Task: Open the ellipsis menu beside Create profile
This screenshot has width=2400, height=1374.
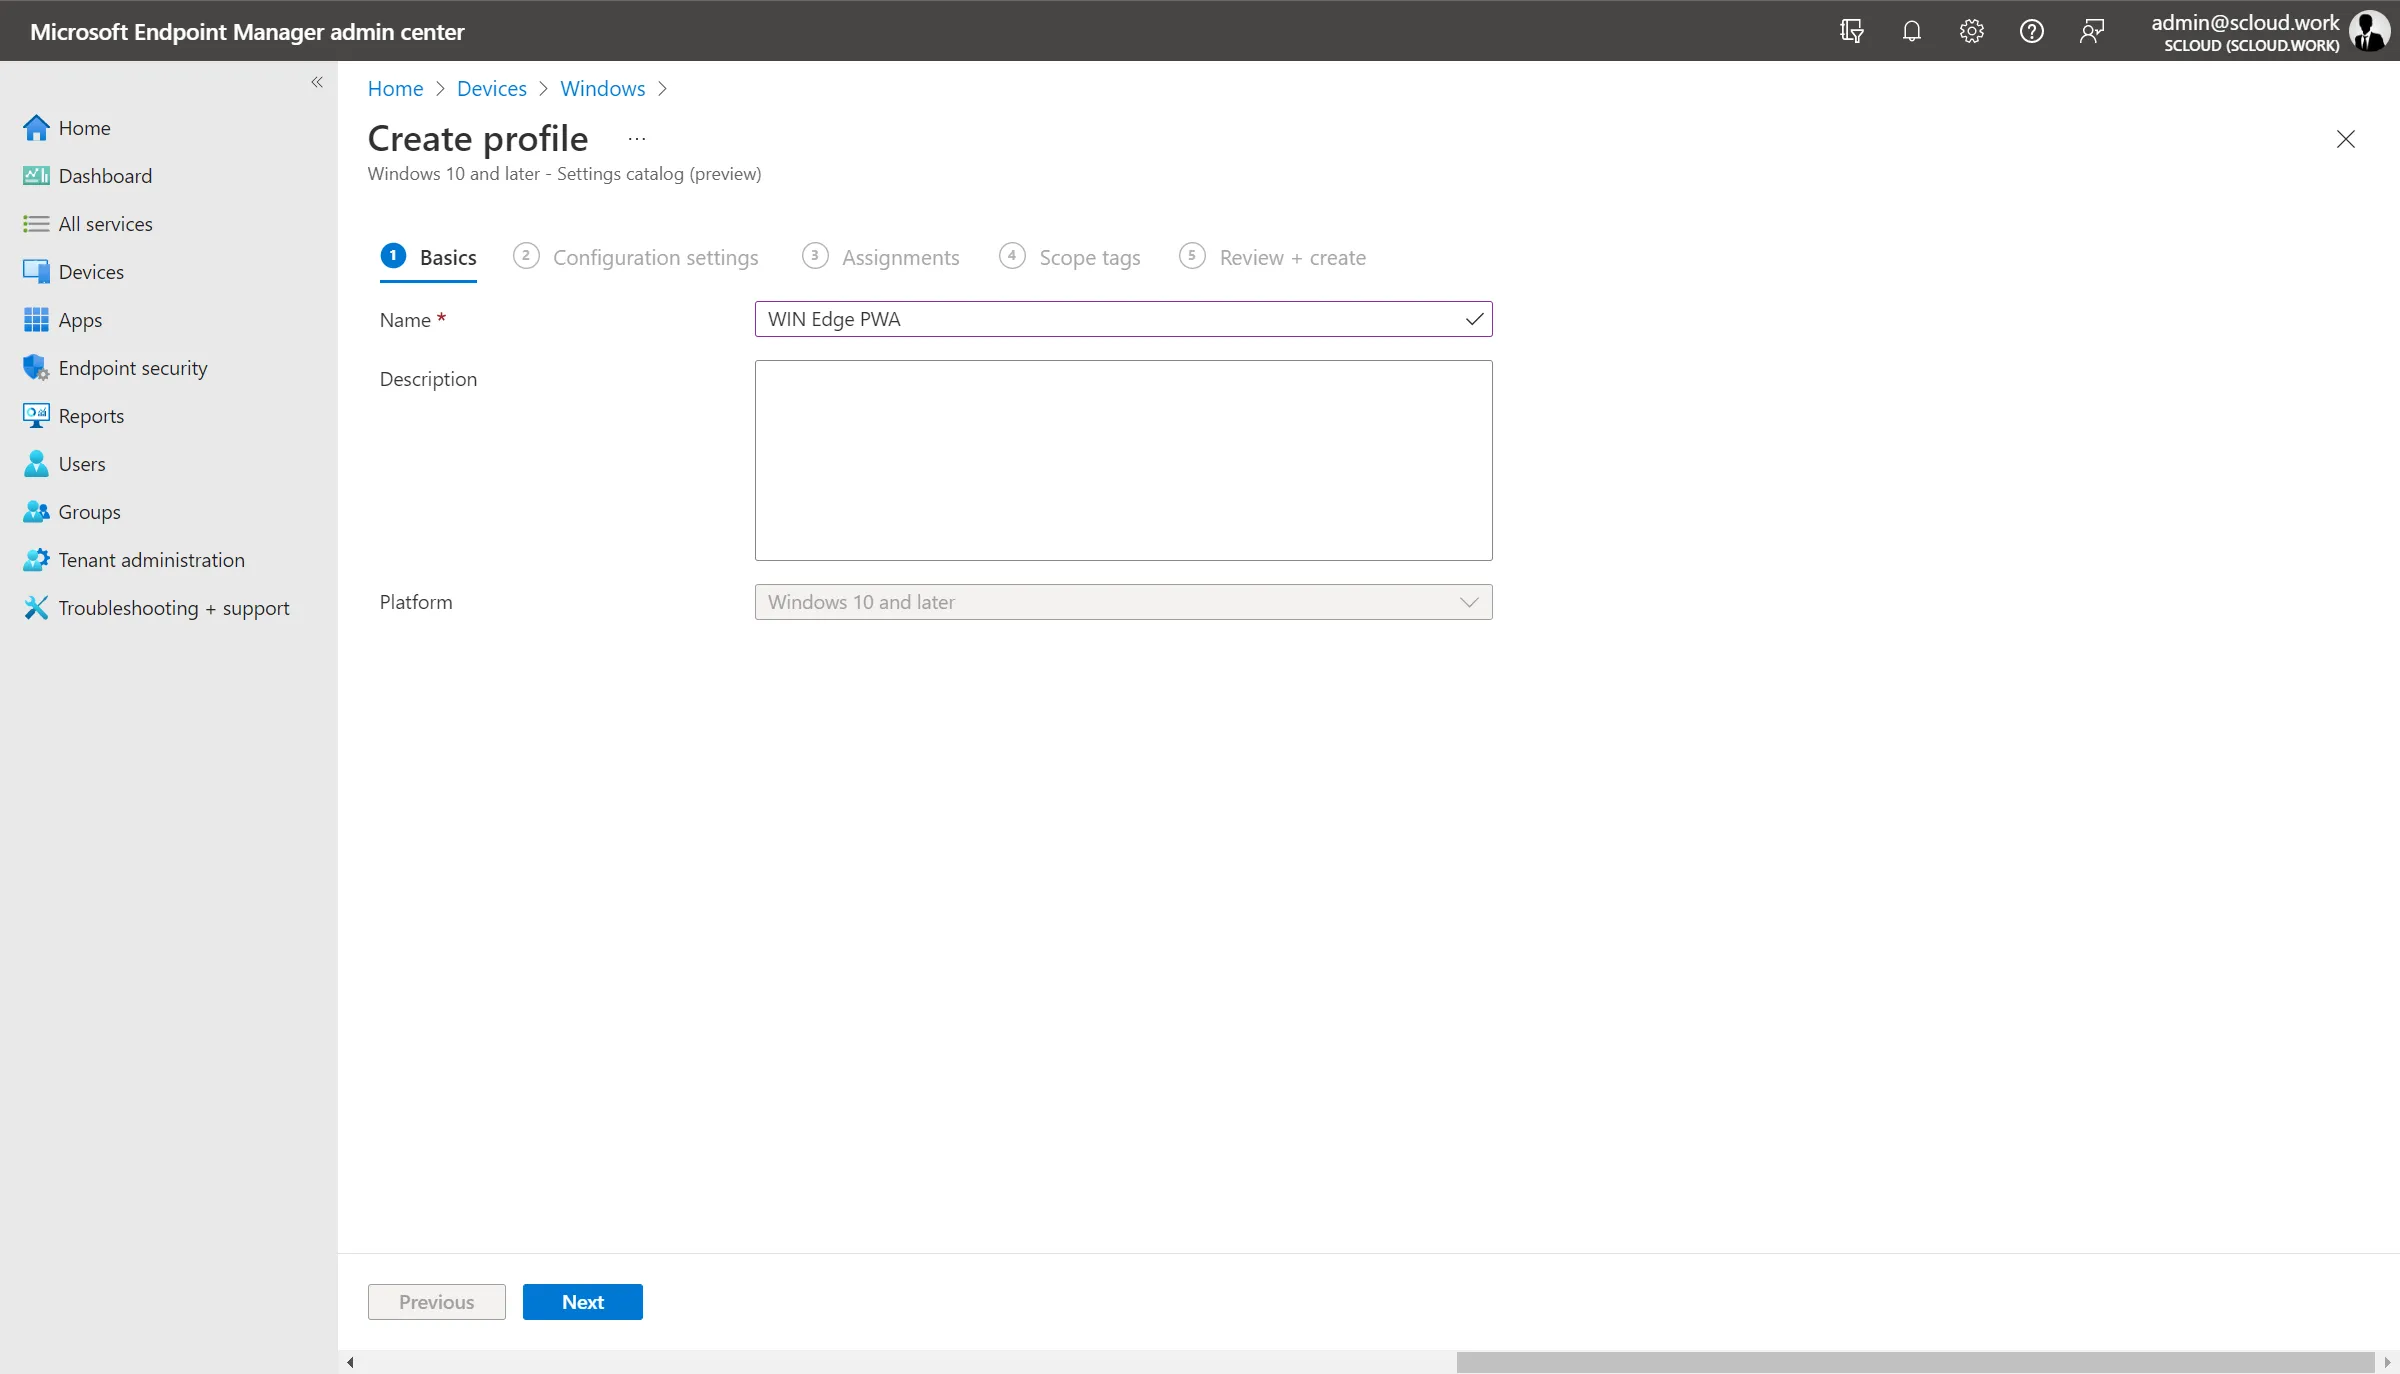Action: coord(637,139)
